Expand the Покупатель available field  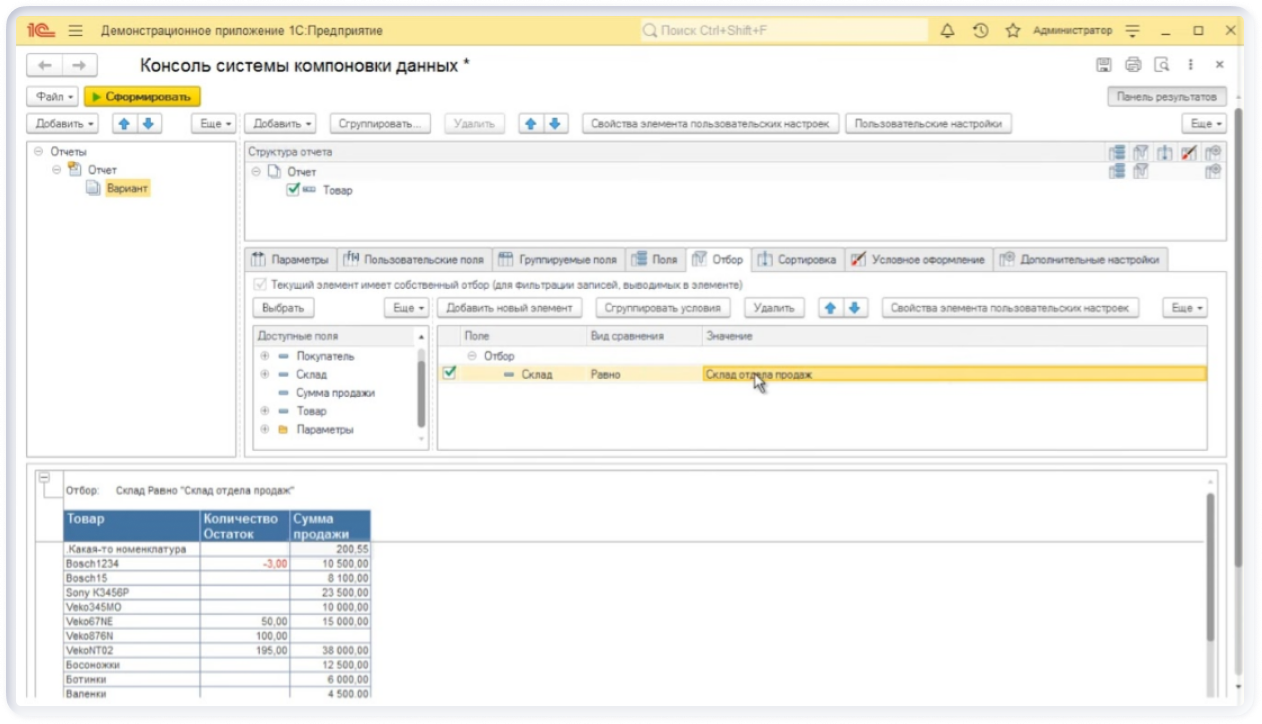click(x=266, y=356)
